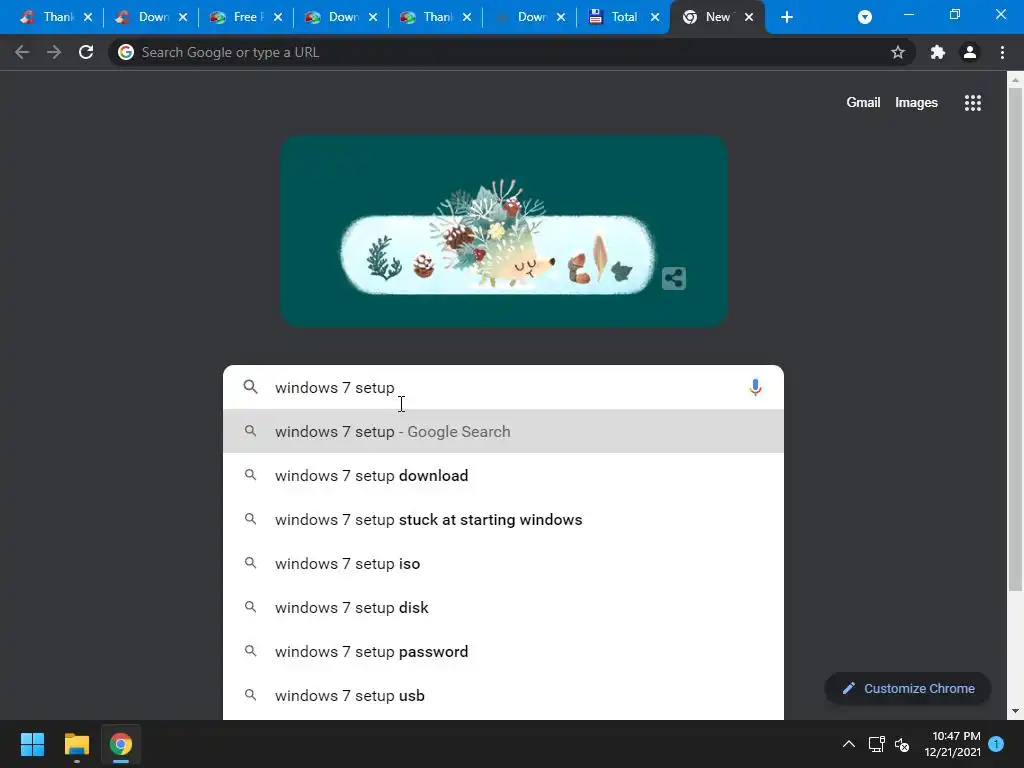The image size is (1024, 768).
Task: Open a new tab with the plus button
Action: pyautogui.click(x=787, y=17)
